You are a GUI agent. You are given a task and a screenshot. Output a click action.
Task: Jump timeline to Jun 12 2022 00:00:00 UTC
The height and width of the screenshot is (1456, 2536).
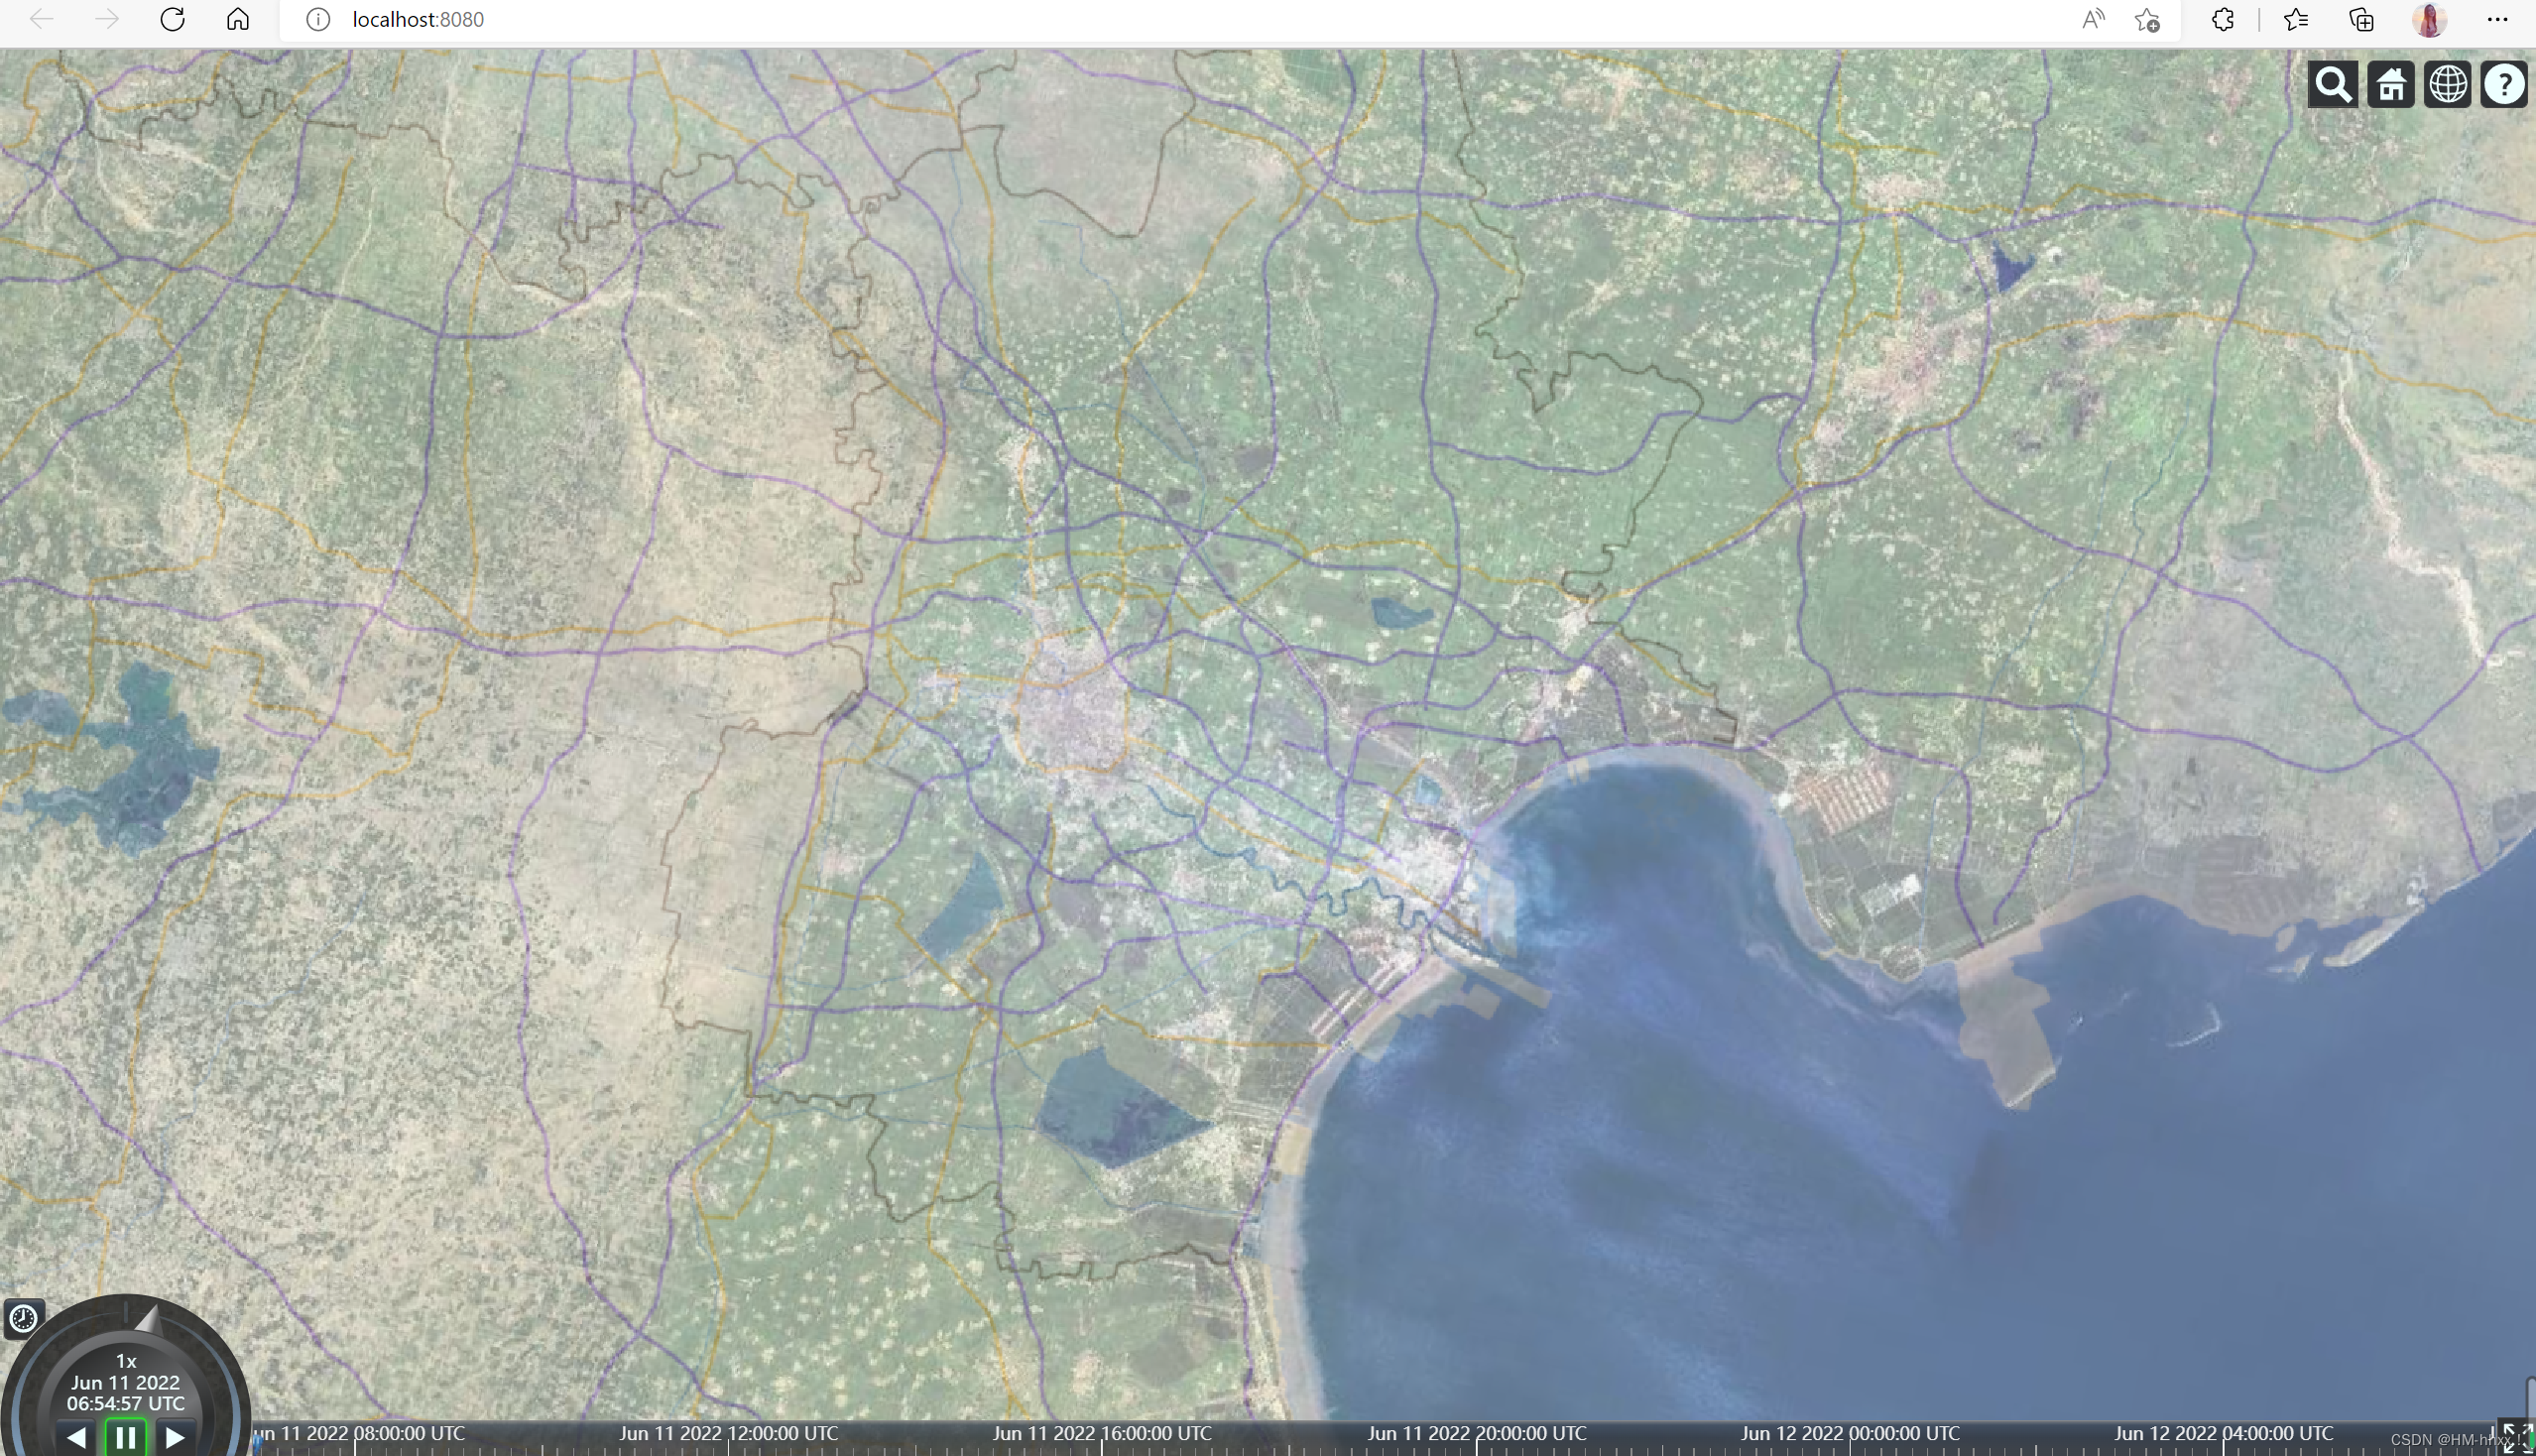tap(1850, 1433)
